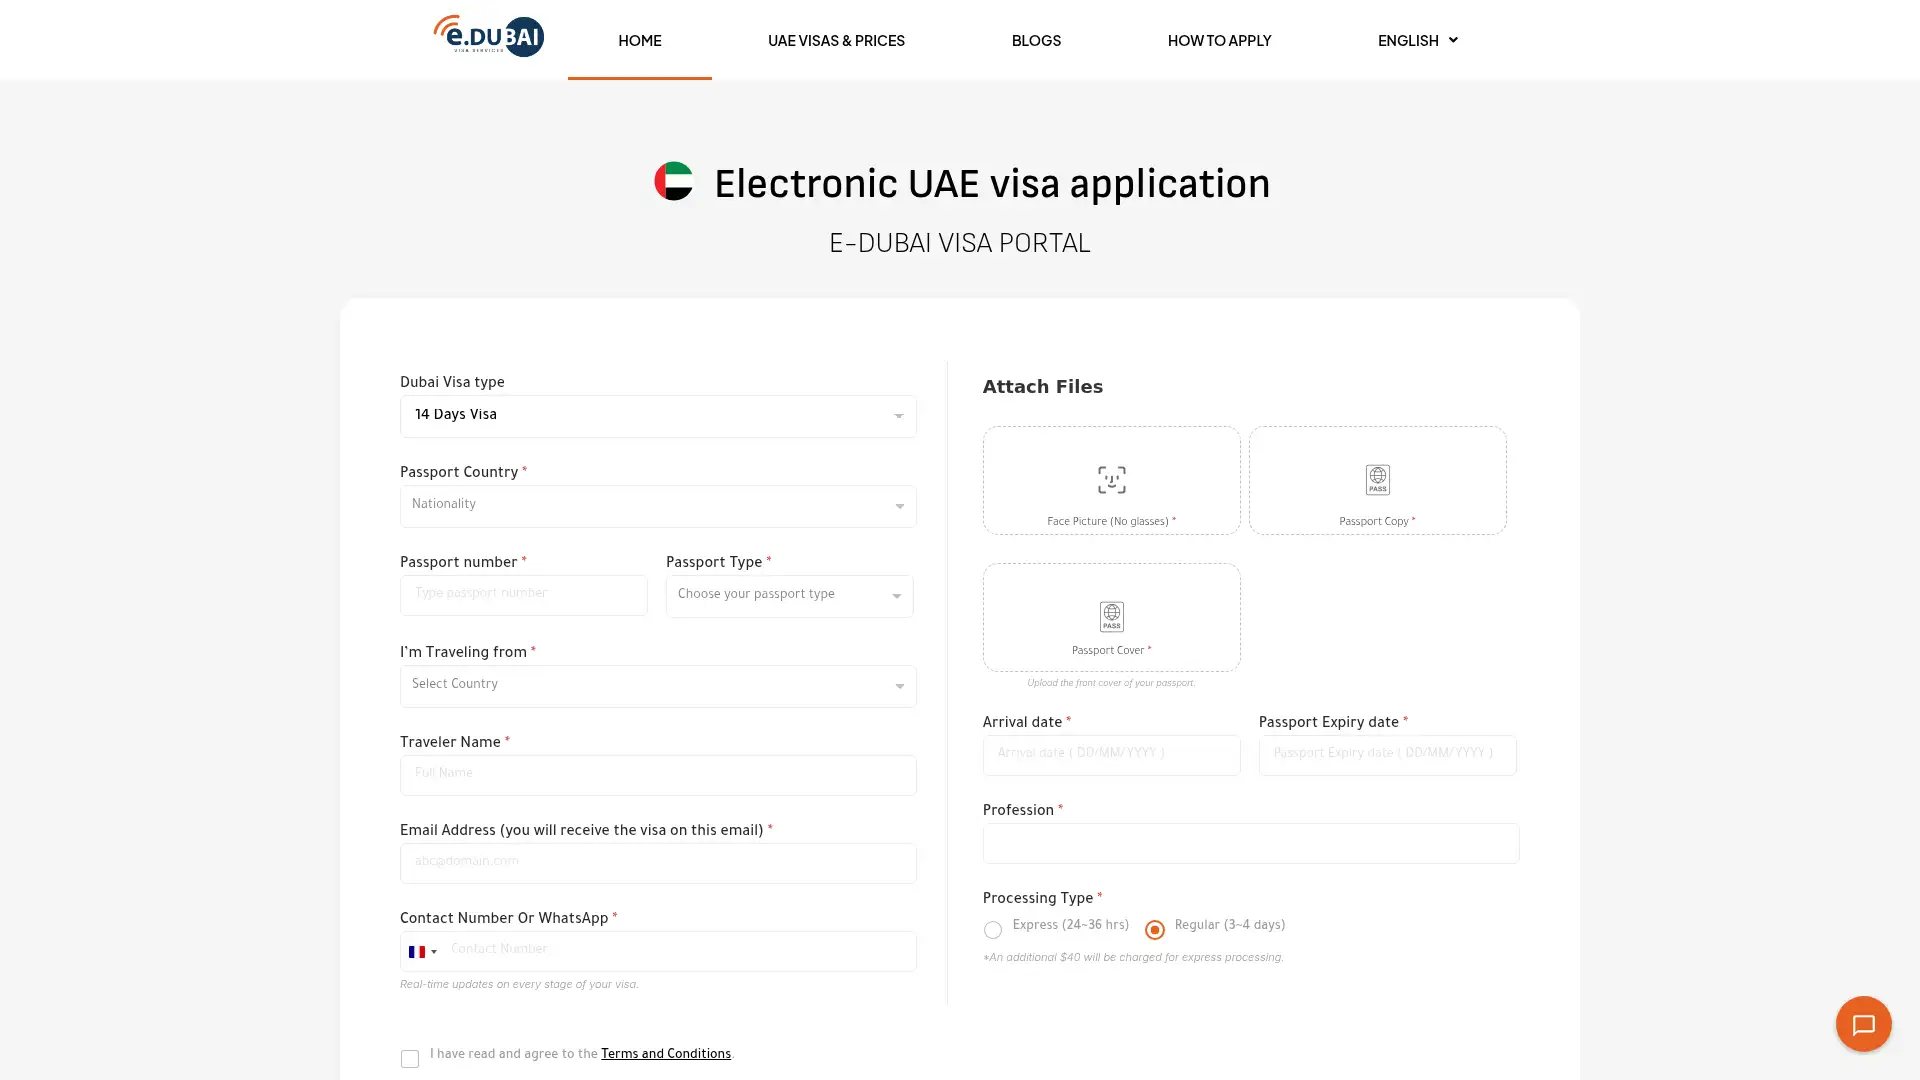Click the UAE flag beside the page title
Viewport: 1920px width, 1080px height.
tap(674, 182)
